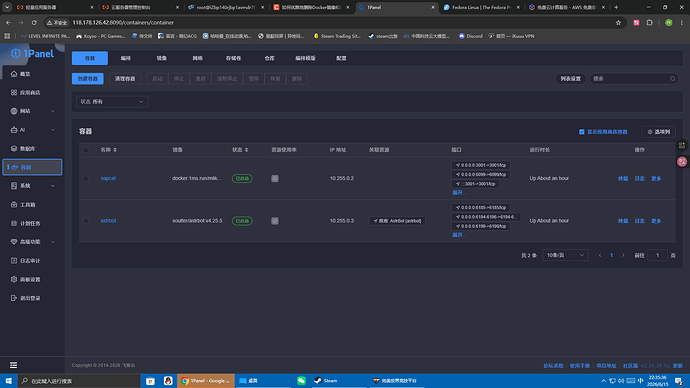
Task: Expand napcat port list via 展开
Action: point(458,193)
